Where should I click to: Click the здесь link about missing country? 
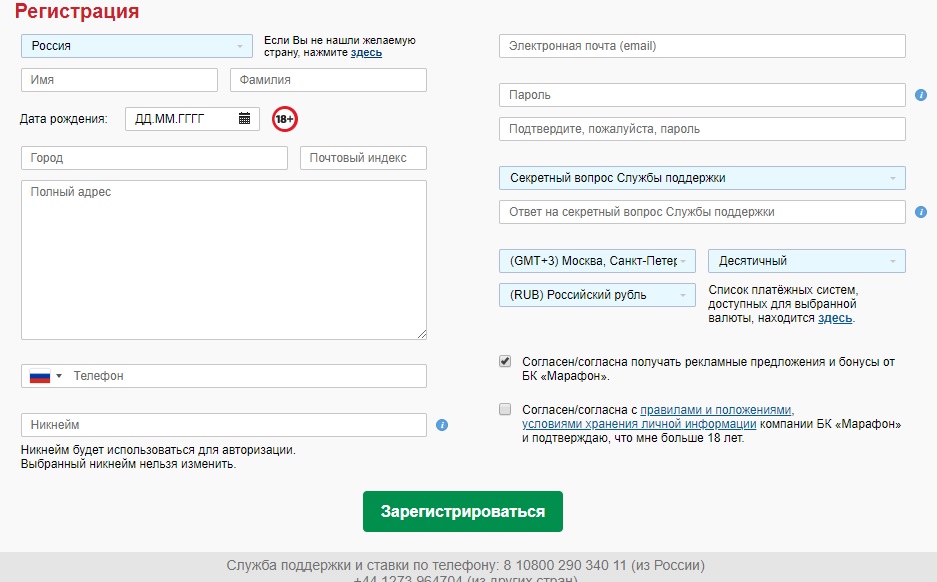[x=366, y=53]
